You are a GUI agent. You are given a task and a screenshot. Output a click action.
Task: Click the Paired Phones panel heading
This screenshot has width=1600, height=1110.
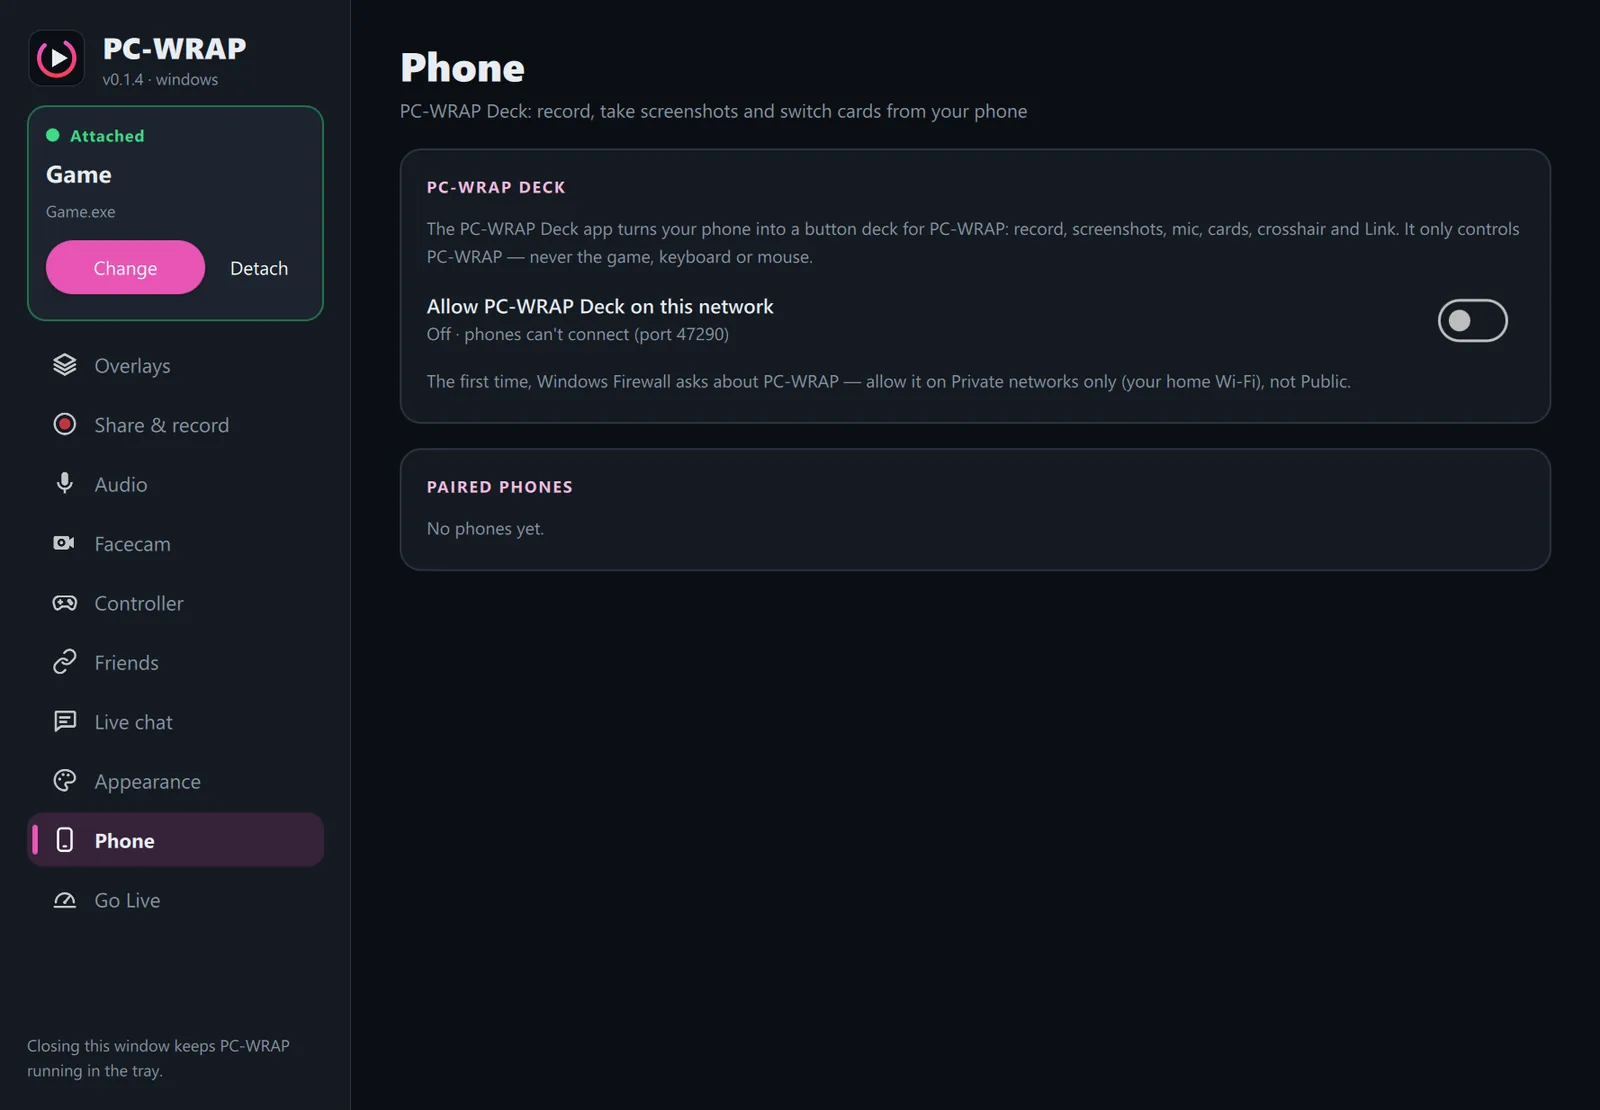tap(500, 487)
